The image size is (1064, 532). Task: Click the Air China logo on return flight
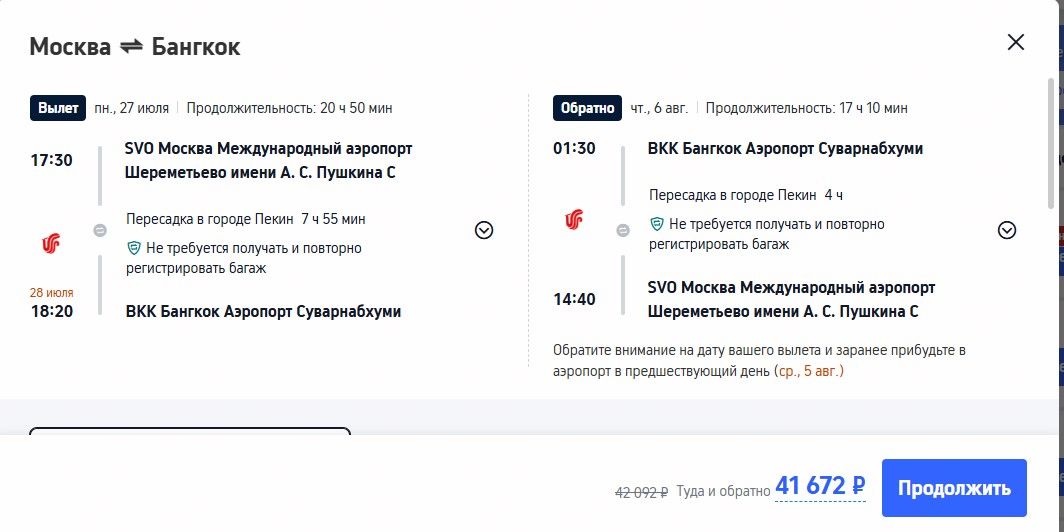[x=574, y=219]
